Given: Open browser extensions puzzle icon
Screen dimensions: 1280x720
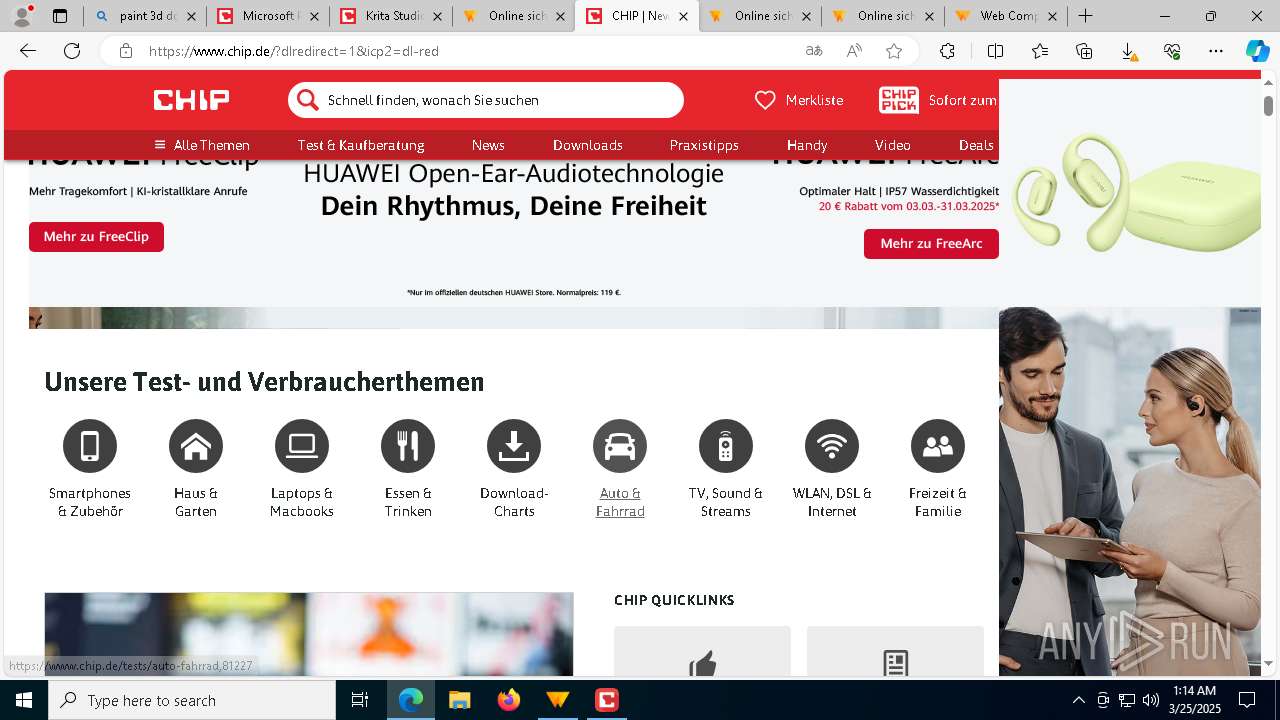Looking at the screenshot, I should (947, 51).
